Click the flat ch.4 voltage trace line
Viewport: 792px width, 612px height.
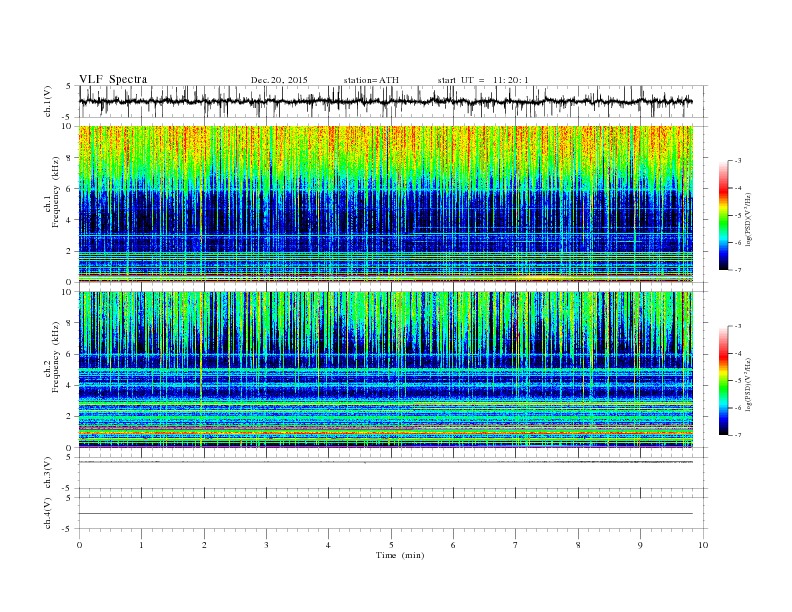coord(386,514)
